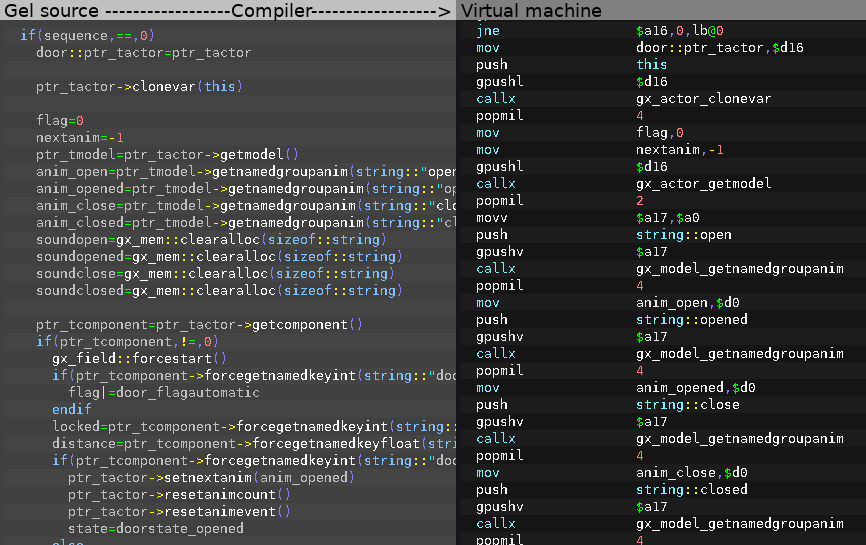Click the 'ptr_tactor->resetanimcount()' line
This screenshot has height=545, width=866.
click(x=179, y=495)
